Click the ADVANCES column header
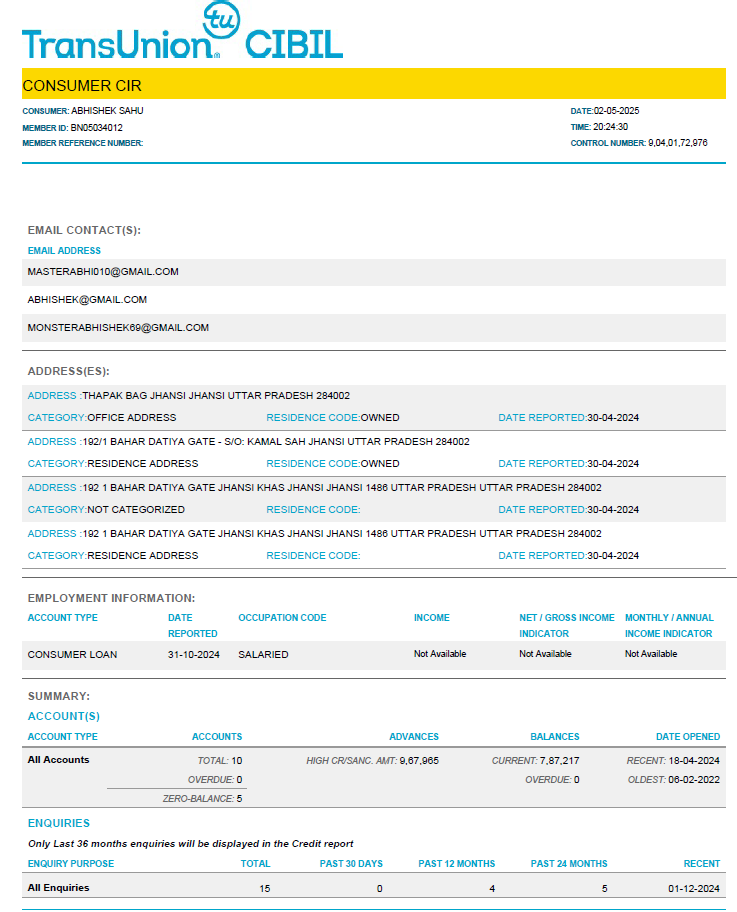 pyautogui.click(x=414, y=736)
